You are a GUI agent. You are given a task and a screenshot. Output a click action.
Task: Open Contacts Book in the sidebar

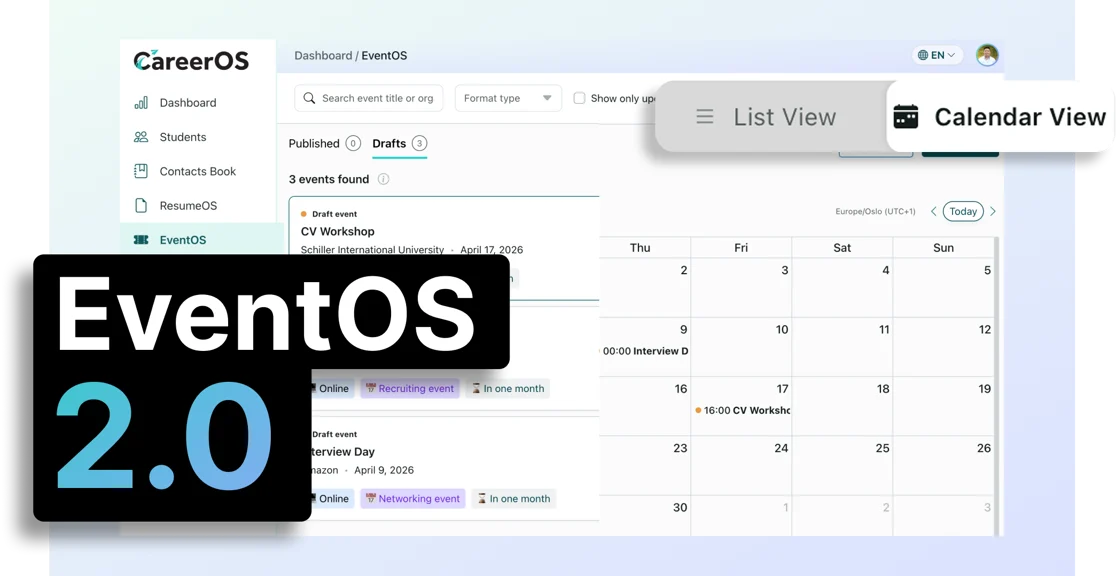coord(198,171)
